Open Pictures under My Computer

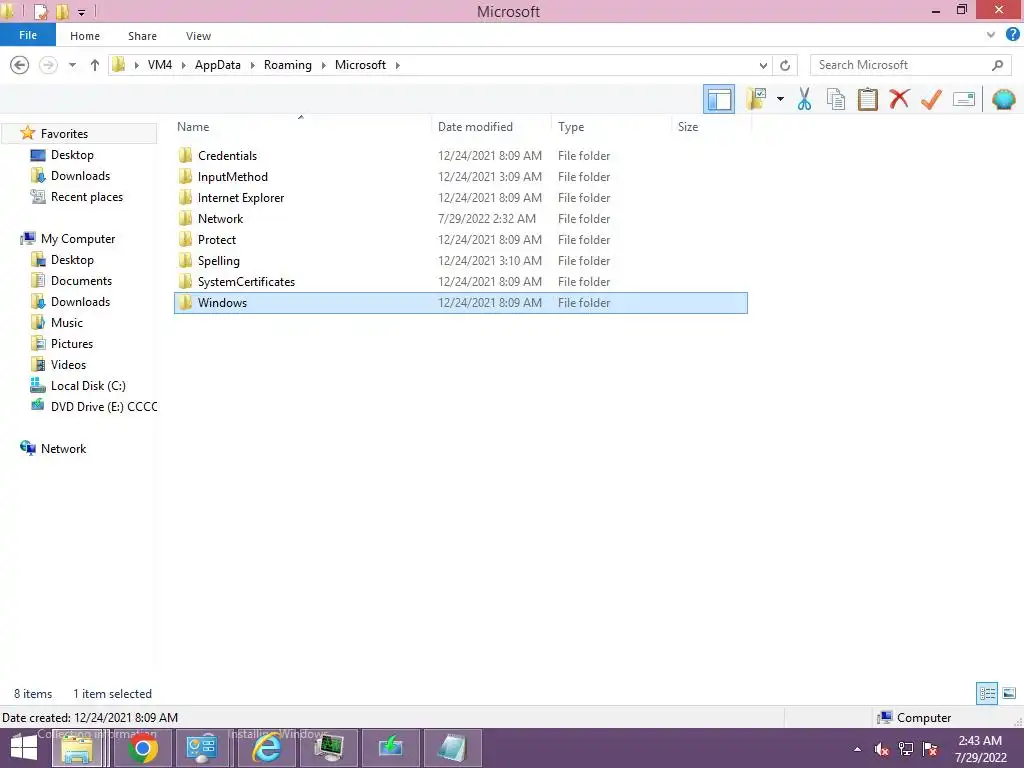click(x=72, y=344)
